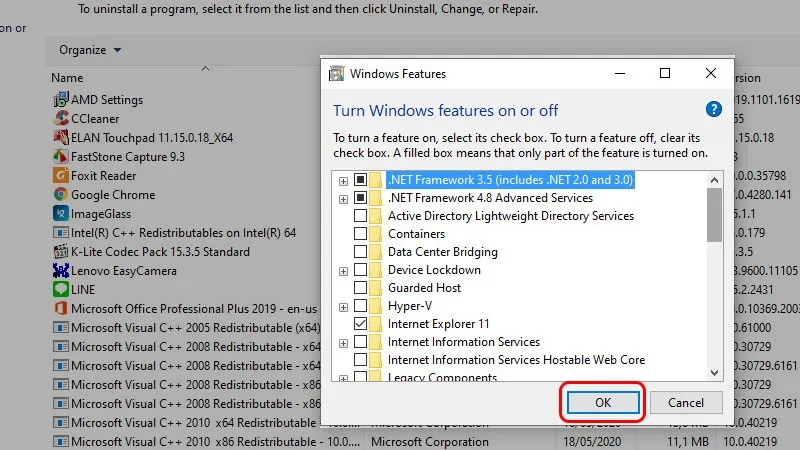Click the CCleaner program icon

pos(60,118)
